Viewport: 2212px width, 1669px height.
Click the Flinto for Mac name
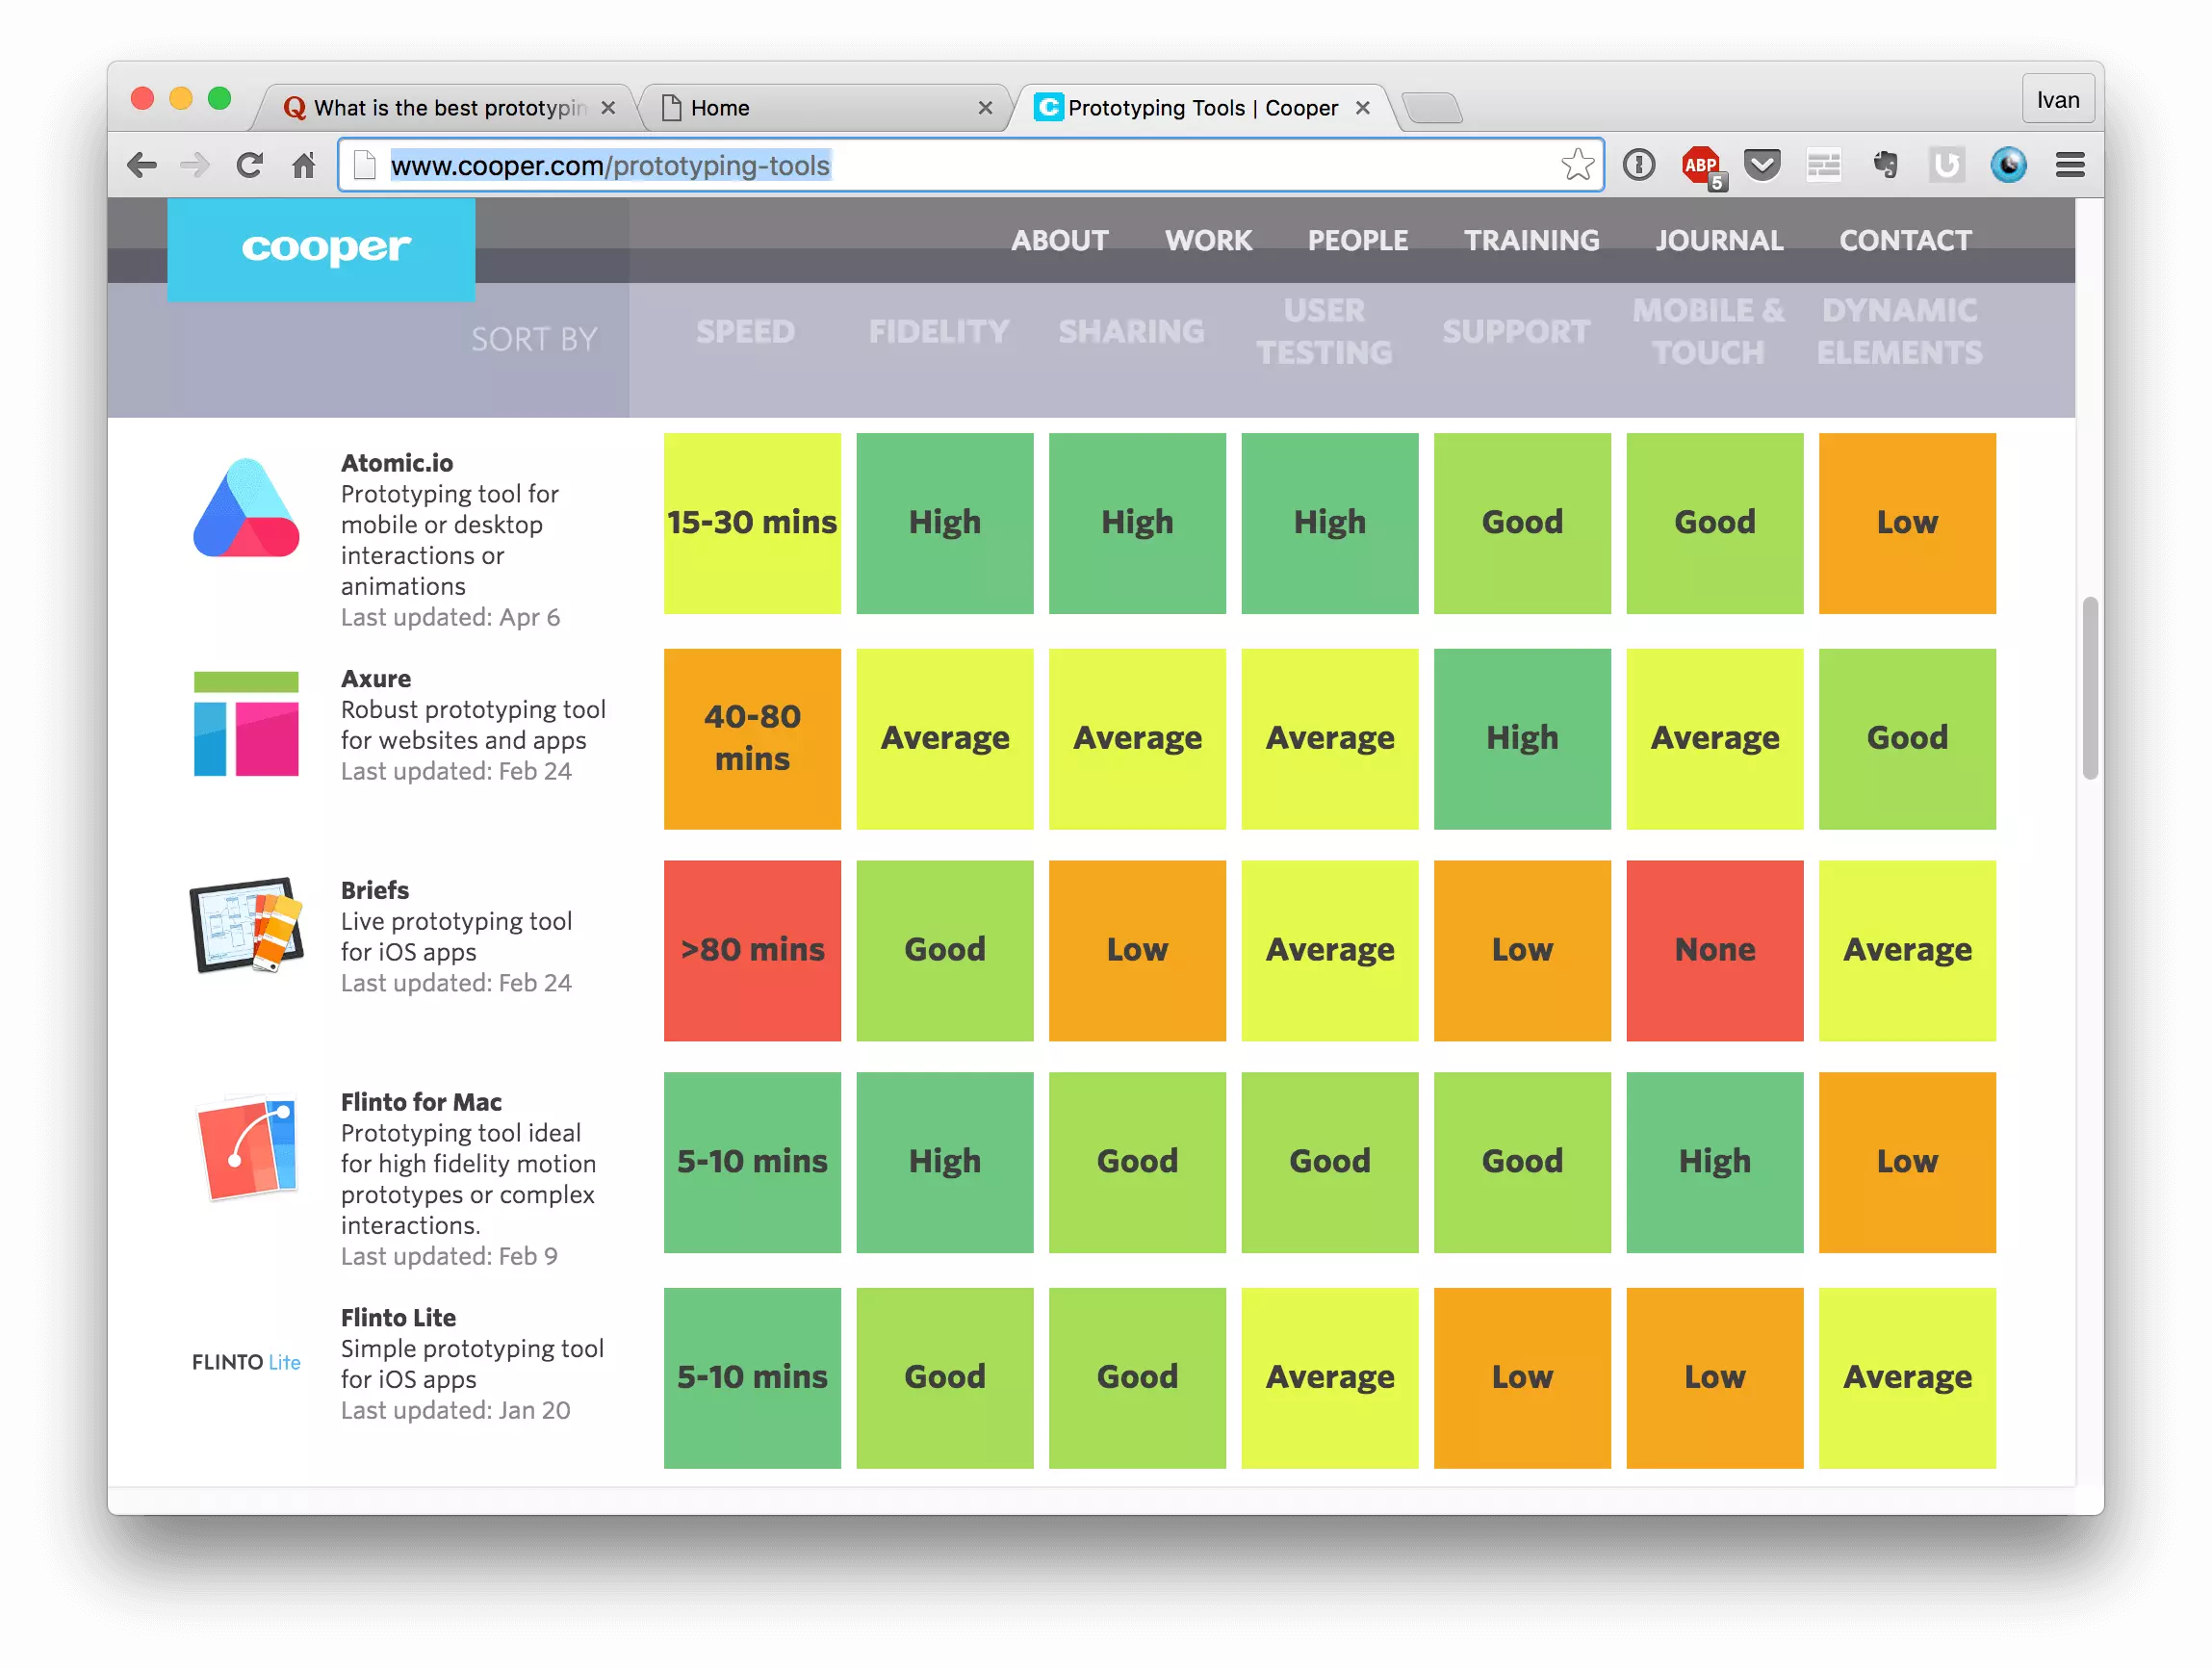pyautogui.click(x=421, y=1102)
